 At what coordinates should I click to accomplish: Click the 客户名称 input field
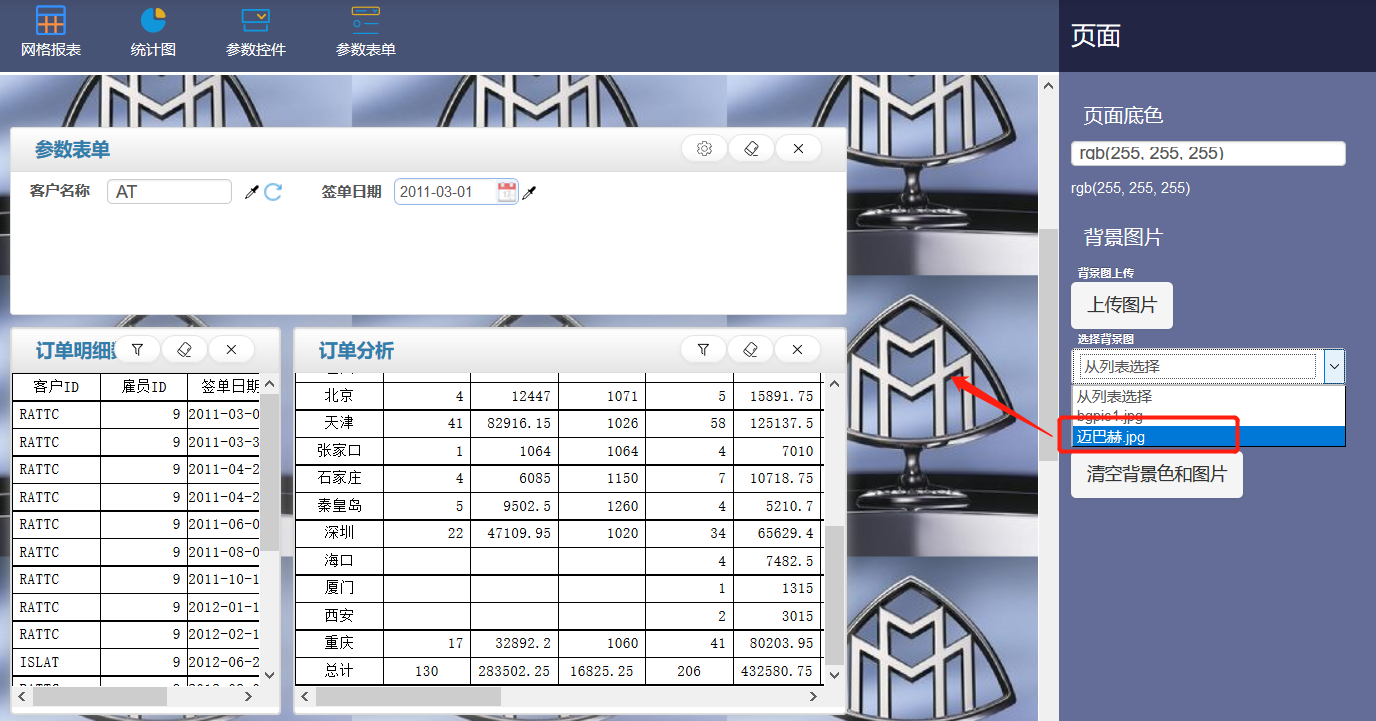click(169, 192)
